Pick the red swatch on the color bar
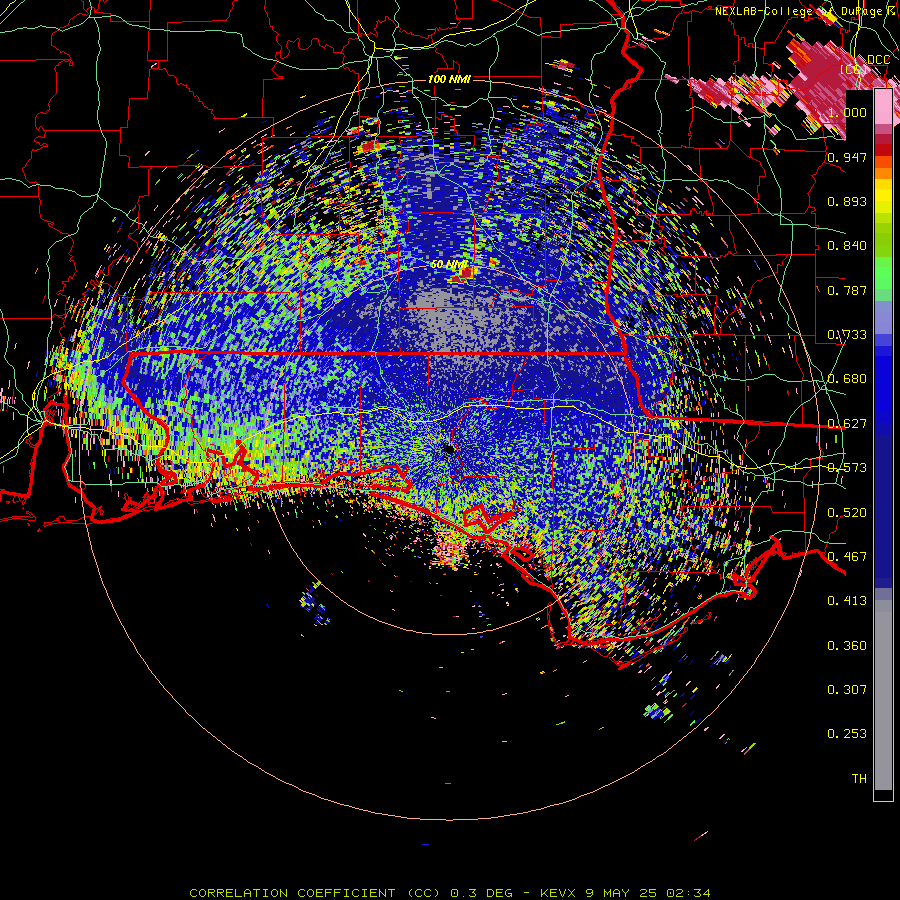Viewport: 900px width, 900px height. [883, 150]
